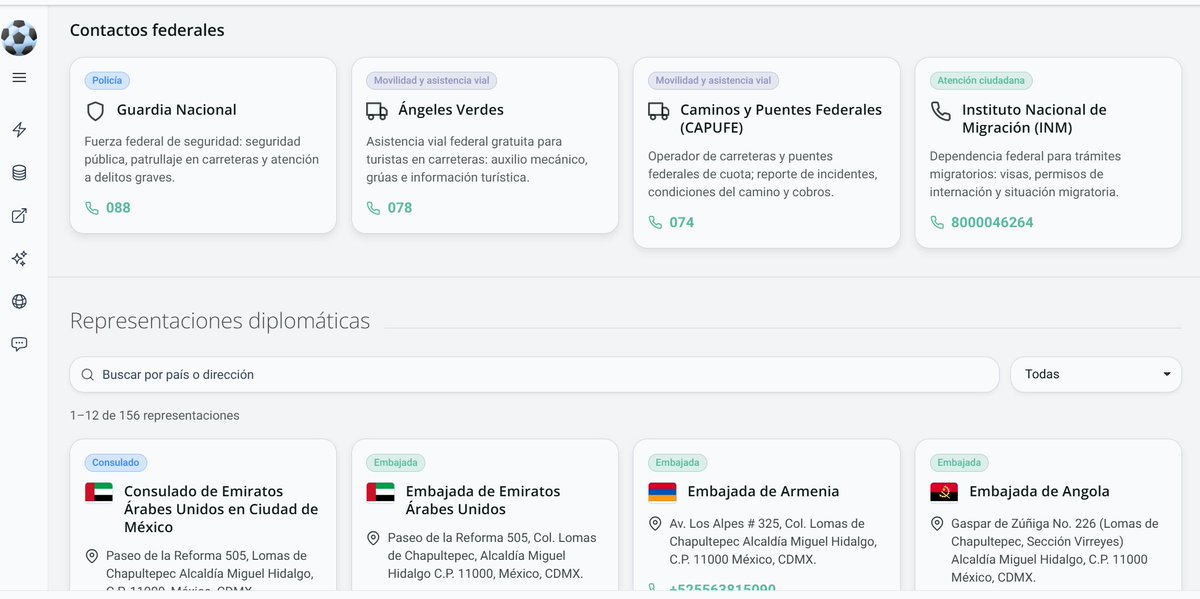Click the truck icon beside Caminos y Puentes Federales

click(659, 111)
